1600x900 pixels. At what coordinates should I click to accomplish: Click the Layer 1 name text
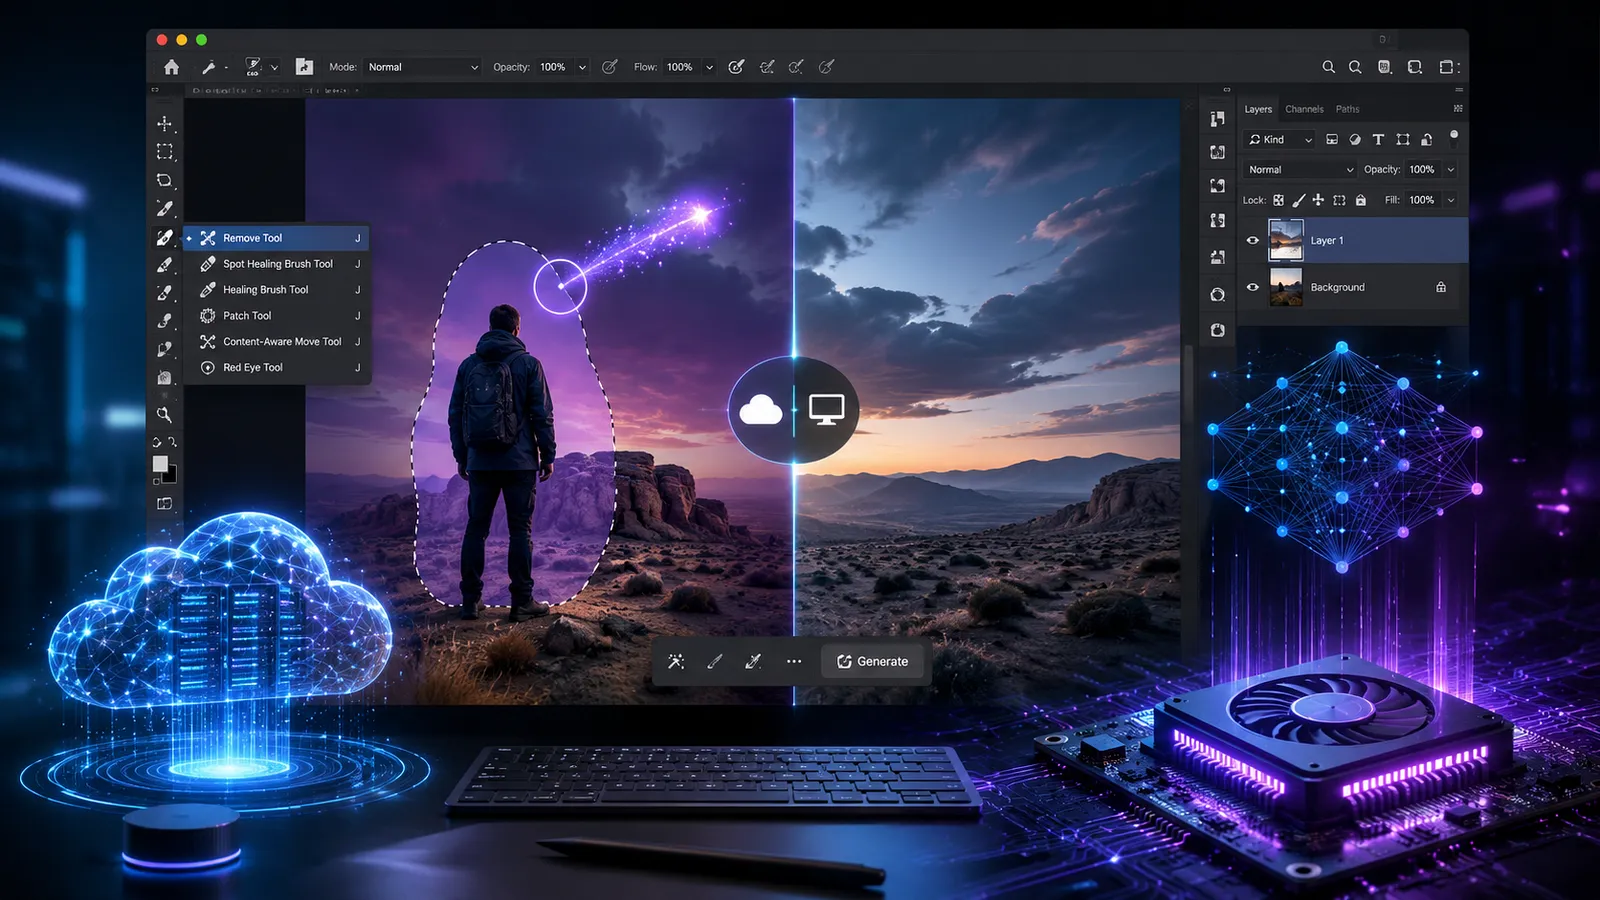(1327, 241)
